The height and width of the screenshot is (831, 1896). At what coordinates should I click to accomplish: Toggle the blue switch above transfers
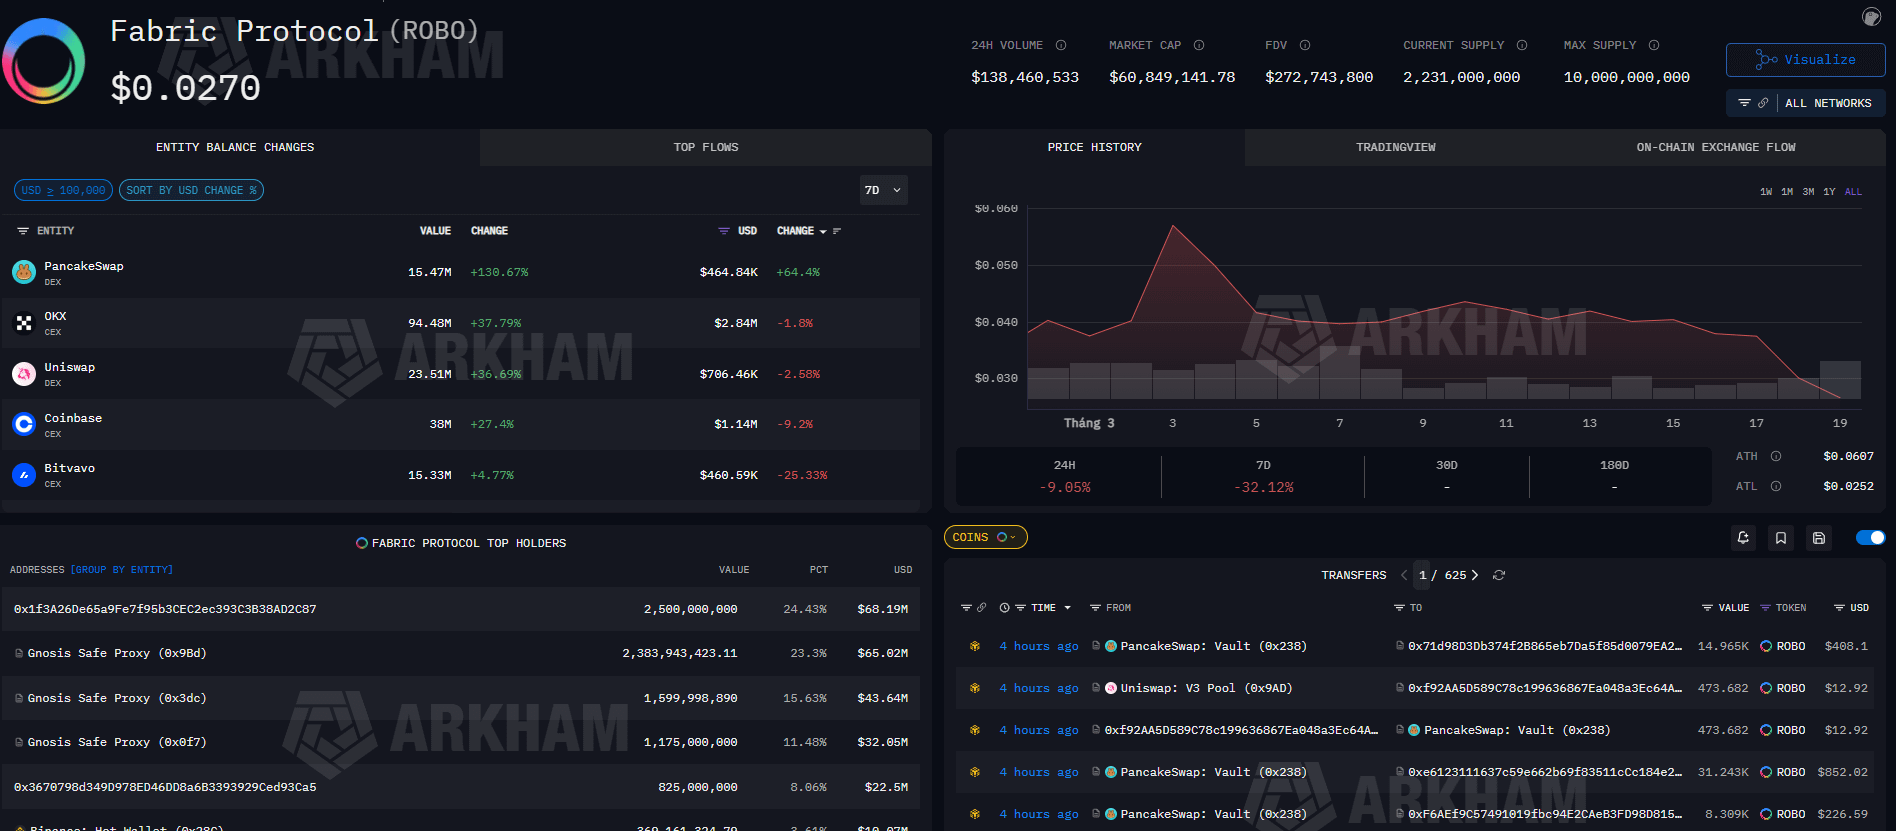coord(1870,538)
